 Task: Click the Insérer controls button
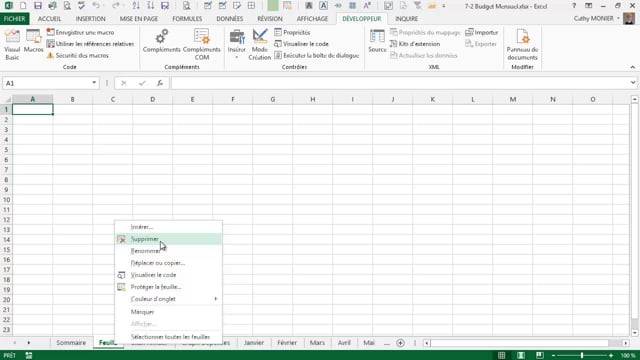[237, 45]
